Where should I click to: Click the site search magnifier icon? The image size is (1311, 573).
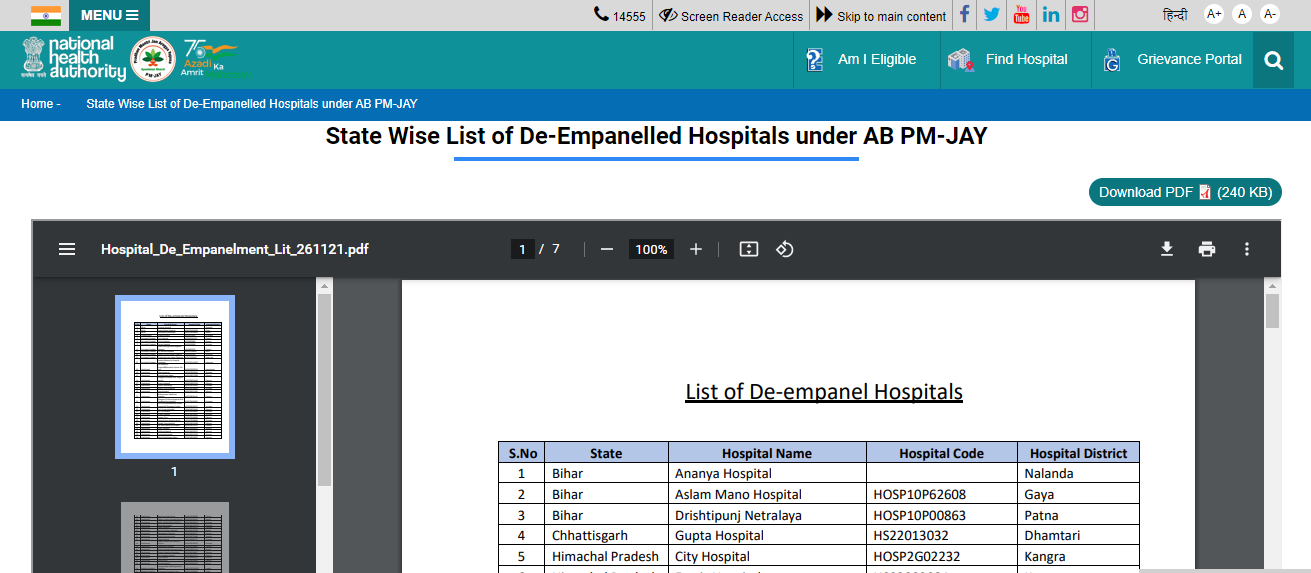[x=1273, y=60]
